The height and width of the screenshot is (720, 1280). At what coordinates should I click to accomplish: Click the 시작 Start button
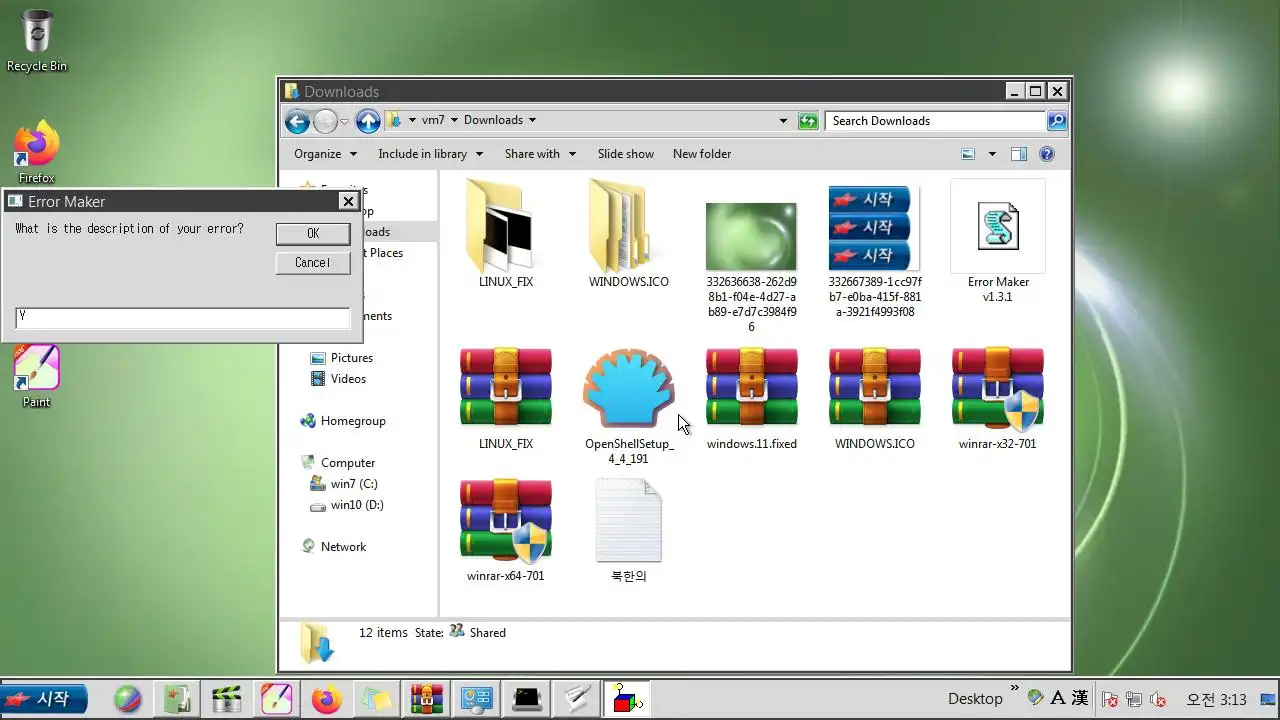point(43,699)
